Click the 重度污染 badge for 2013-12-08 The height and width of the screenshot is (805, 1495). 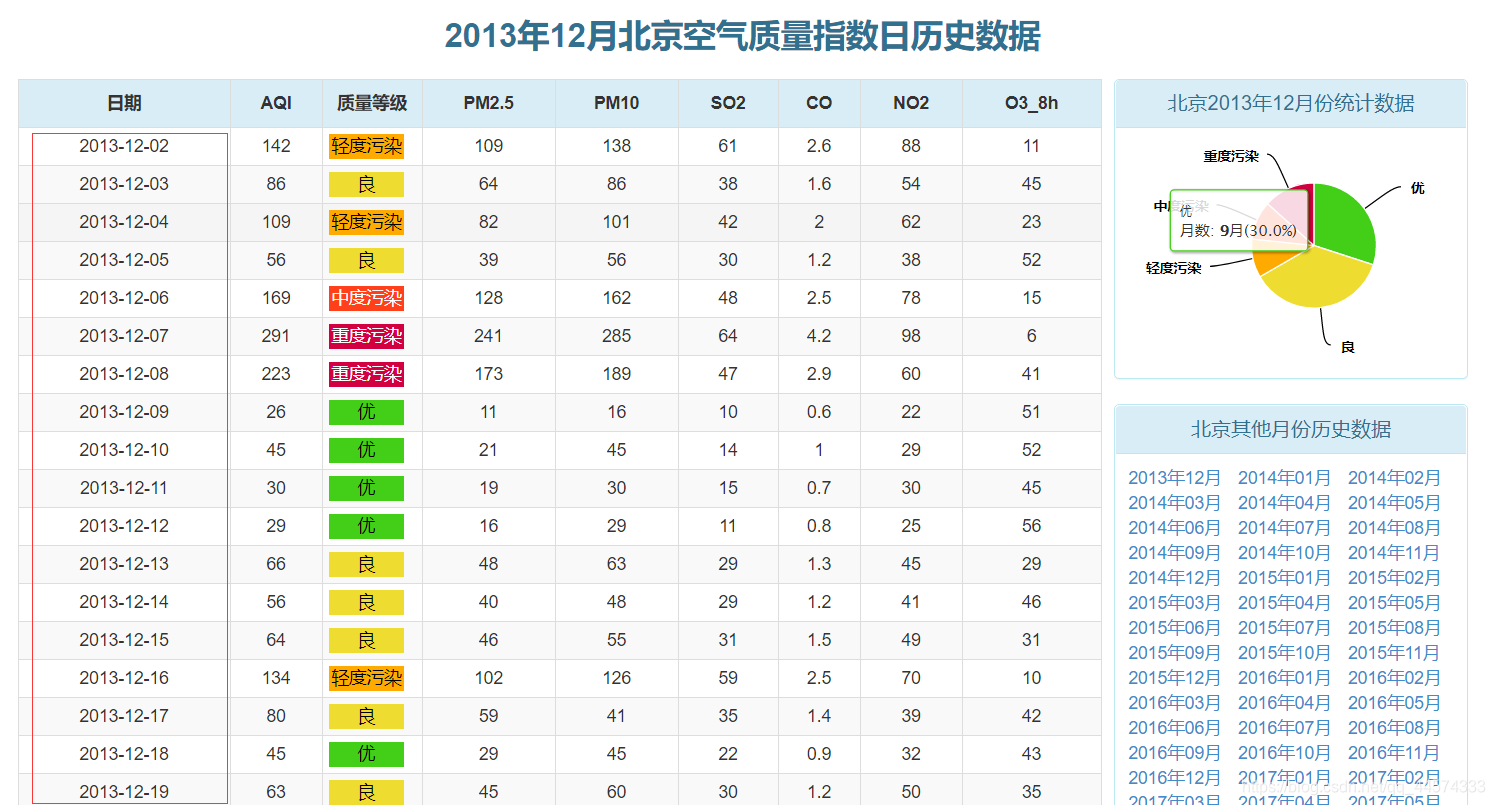pos(367,375)
